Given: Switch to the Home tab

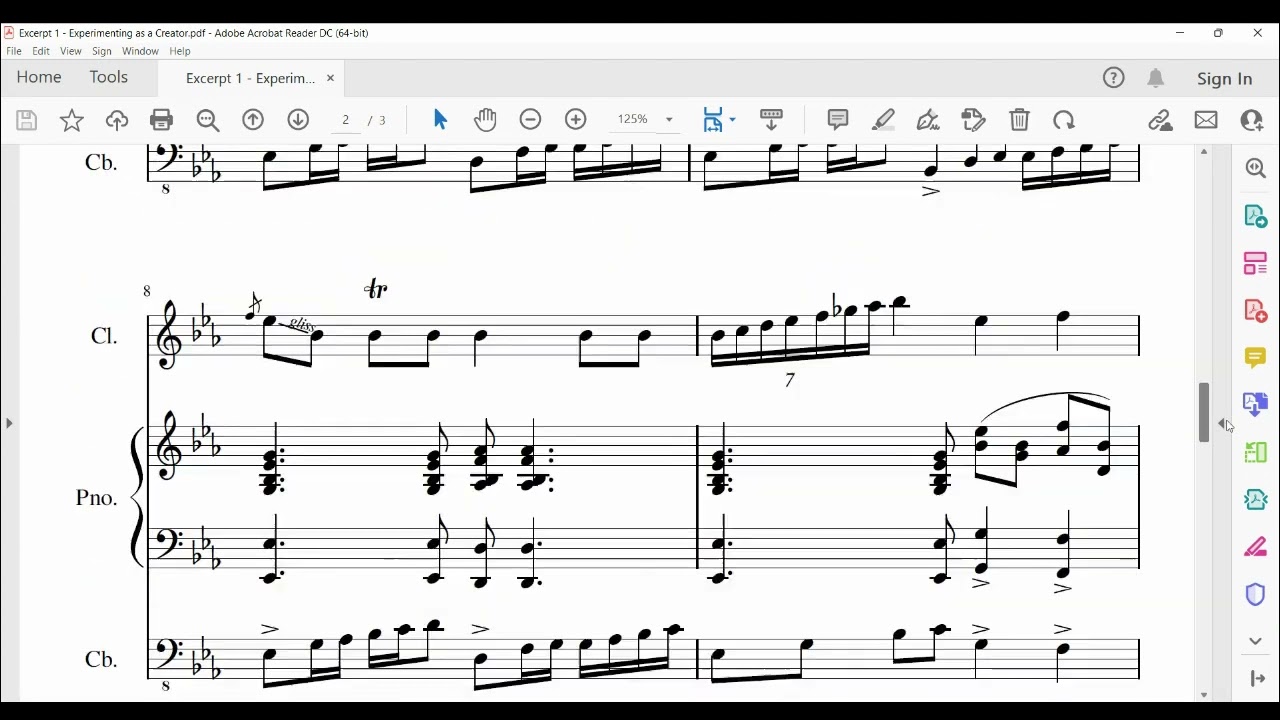Looking at the screenshot, I should [39, 77].
